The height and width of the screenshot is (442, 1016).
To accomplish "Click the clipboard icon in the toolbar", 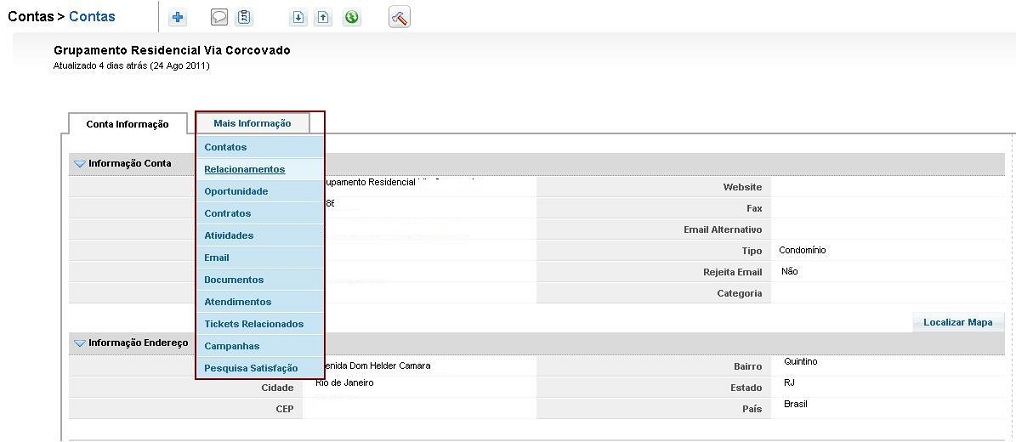I will point(244,17).
